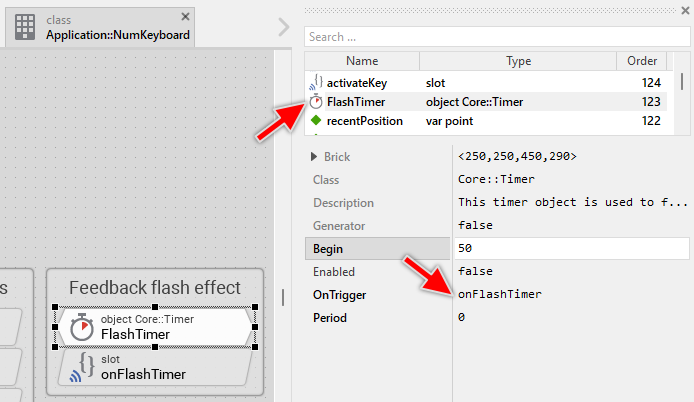
Task: Click the green diamond icon beside recentPosition
Action: pyautogui.click(x=316, y=121)
